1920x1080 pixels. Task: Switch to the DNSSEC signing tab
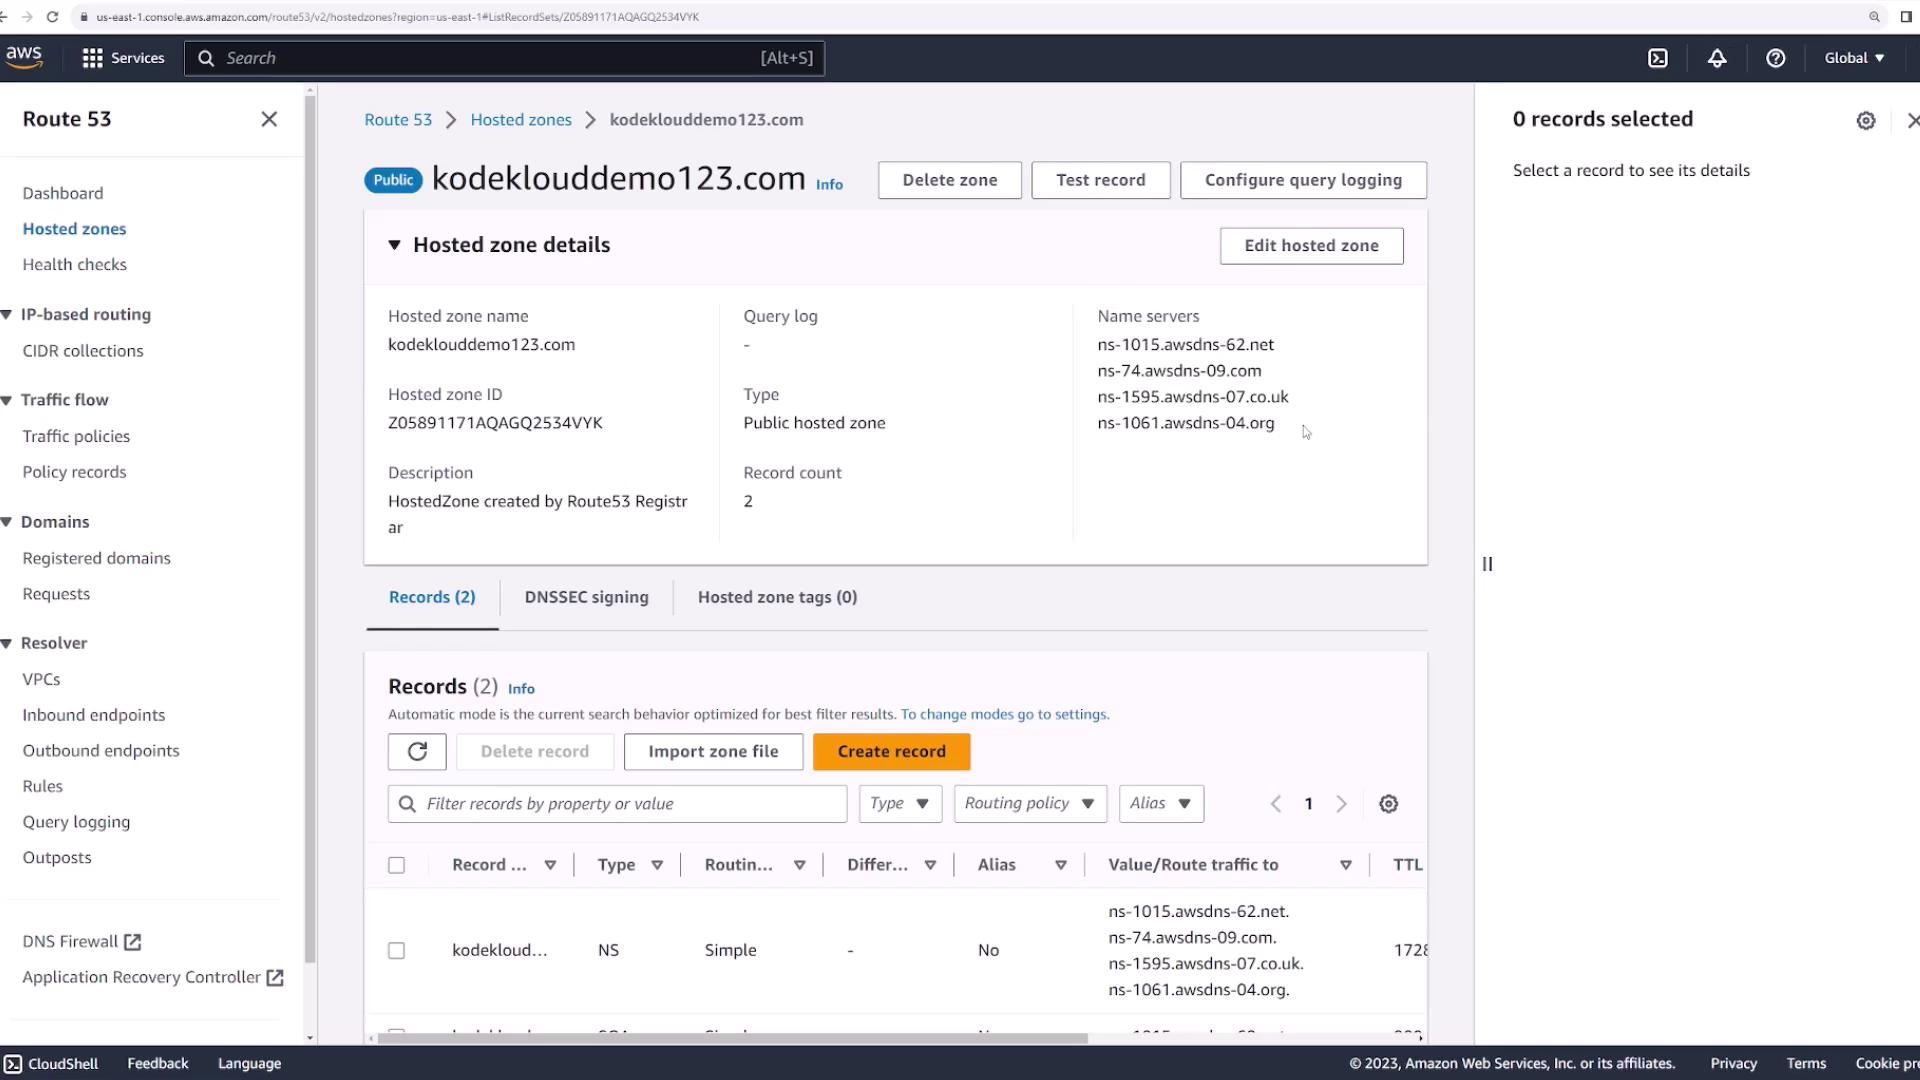click(x=586, y=597)
